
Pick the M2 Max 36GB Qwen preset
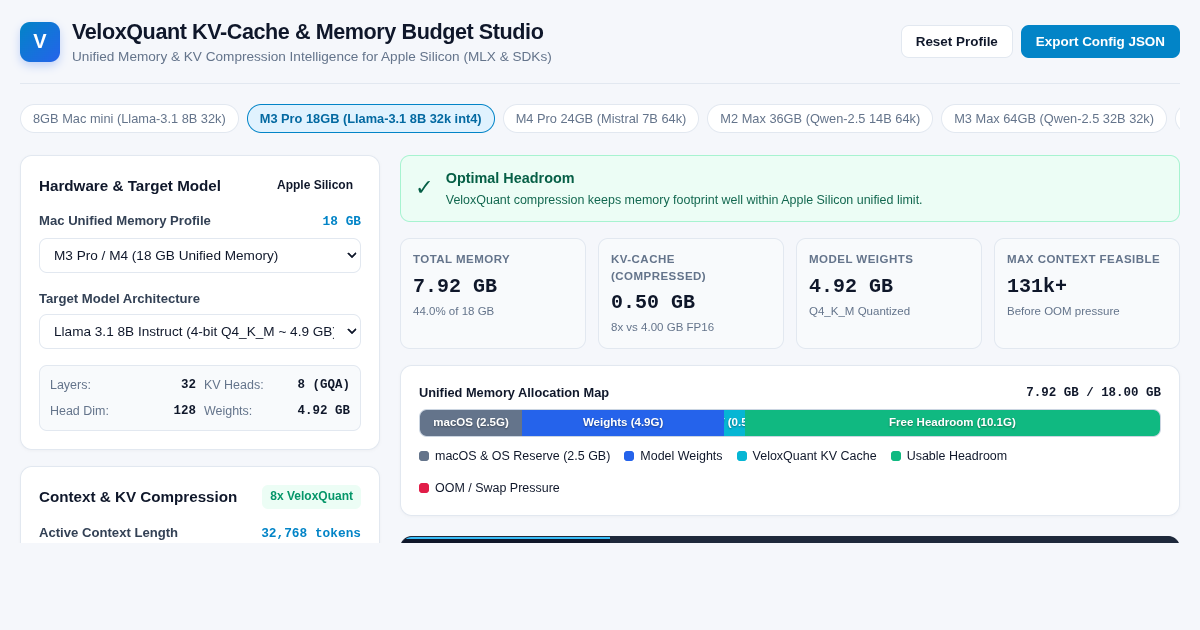[820, 118]
